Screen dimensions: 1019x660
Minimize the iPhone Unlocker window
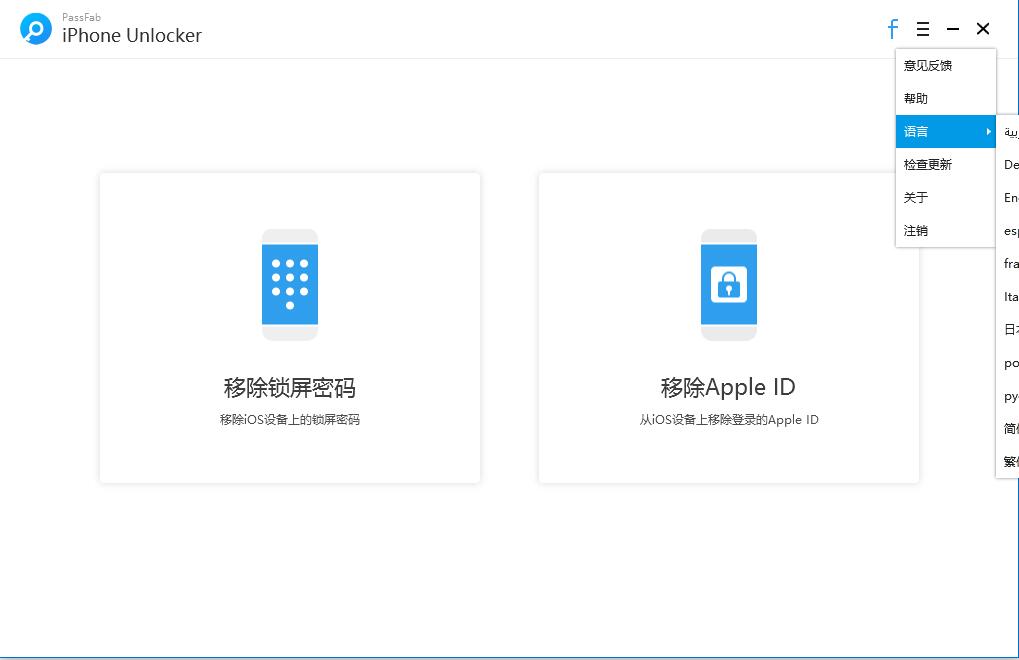pos(953,29)
